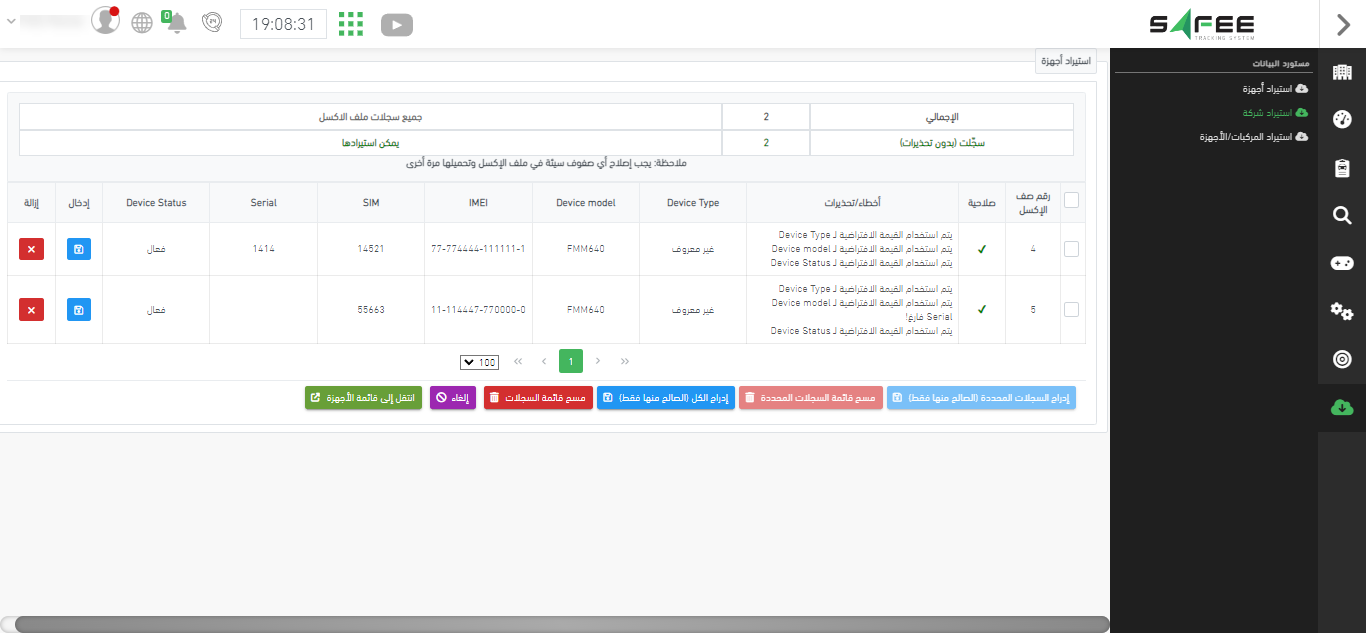Image resolution: width=1366 pixels, height=633 pixels.
Task: Tick the checkbox for Excel row 5
Action: point(1071,310)
